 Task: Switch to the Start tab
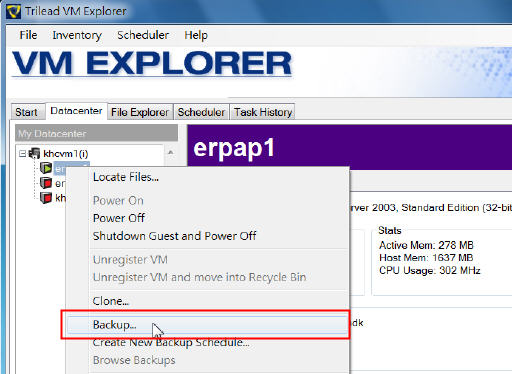tap(26, 112)
